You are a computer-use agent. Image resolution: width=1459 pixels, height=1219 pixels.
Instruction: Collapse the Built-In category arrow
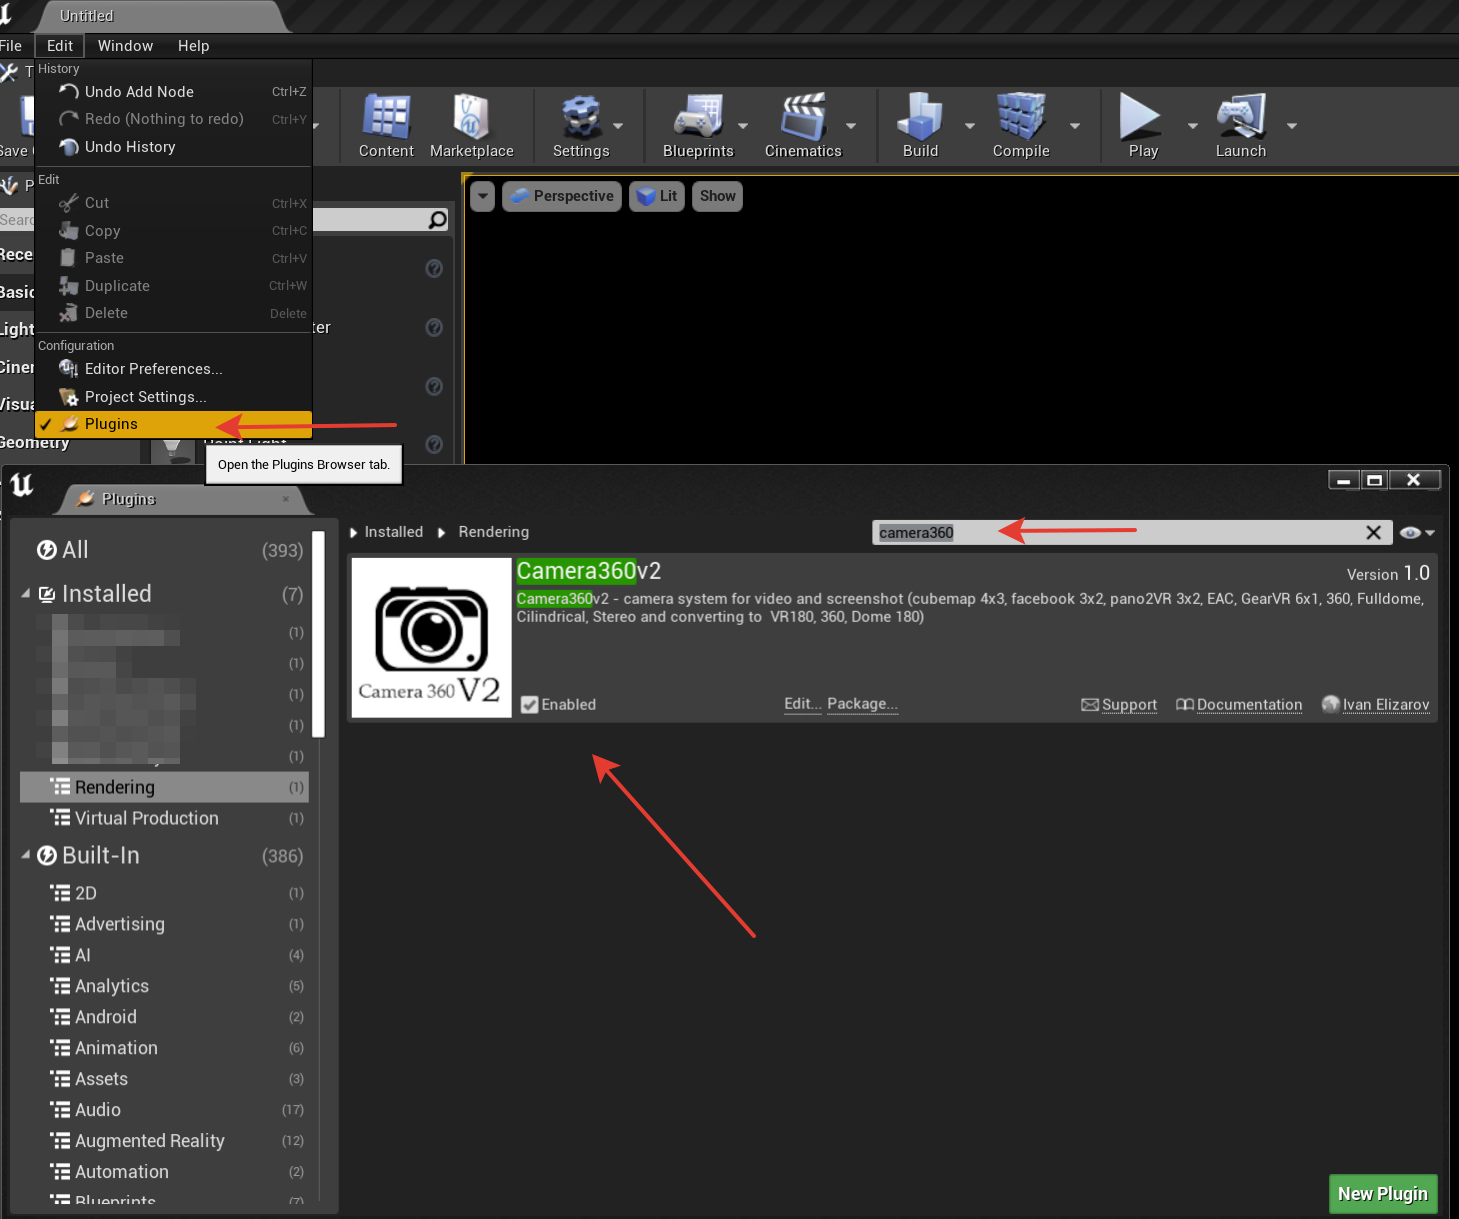pyautogui.click(x=26, y=856)
